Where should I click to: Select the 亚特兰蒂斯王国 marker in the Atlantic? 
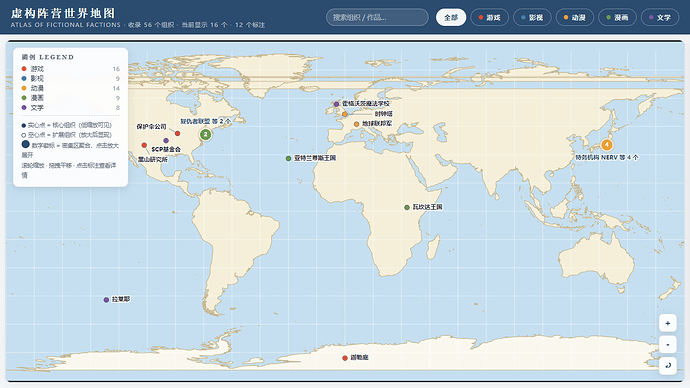(x=288, y=158)
